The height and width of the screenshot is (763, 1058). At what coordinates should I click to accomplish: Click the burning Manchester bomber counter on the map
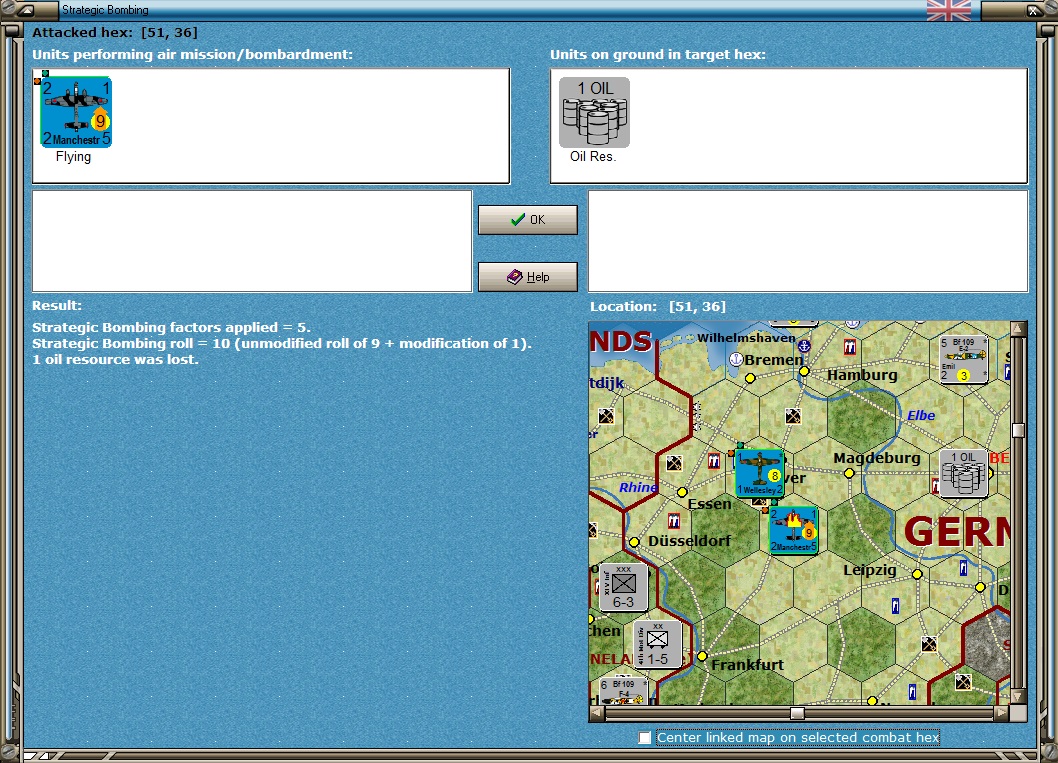pos(794,531)
